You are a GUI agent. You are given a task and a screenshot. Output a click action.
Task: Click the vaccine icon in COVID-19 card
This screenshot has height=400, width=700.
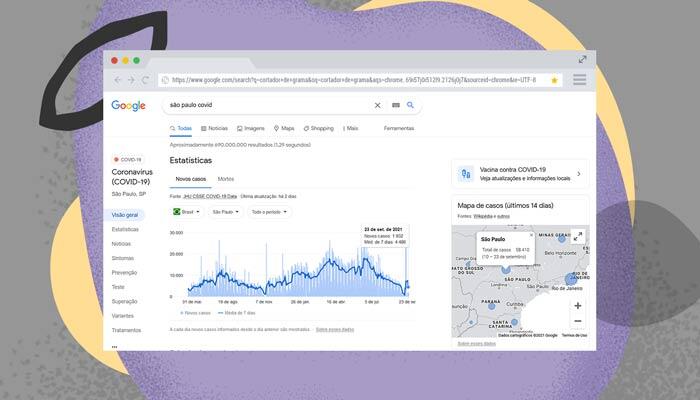[466, 174]
